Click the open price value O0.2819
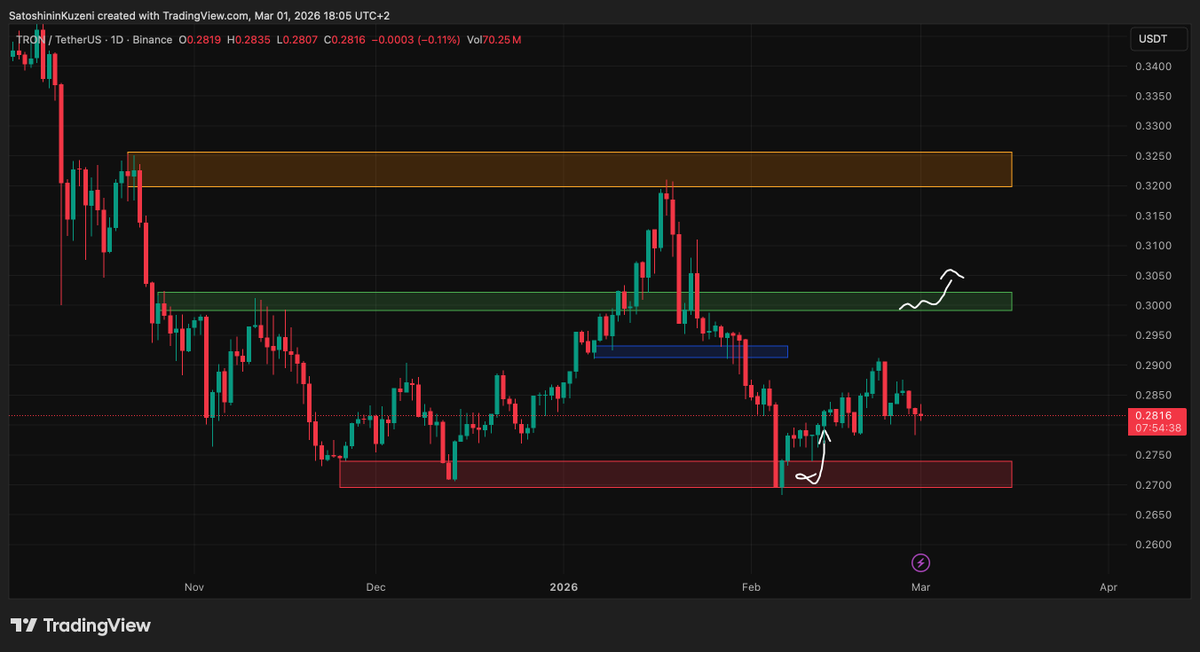This screenshot has height=652, width=1200. [201, 40]
